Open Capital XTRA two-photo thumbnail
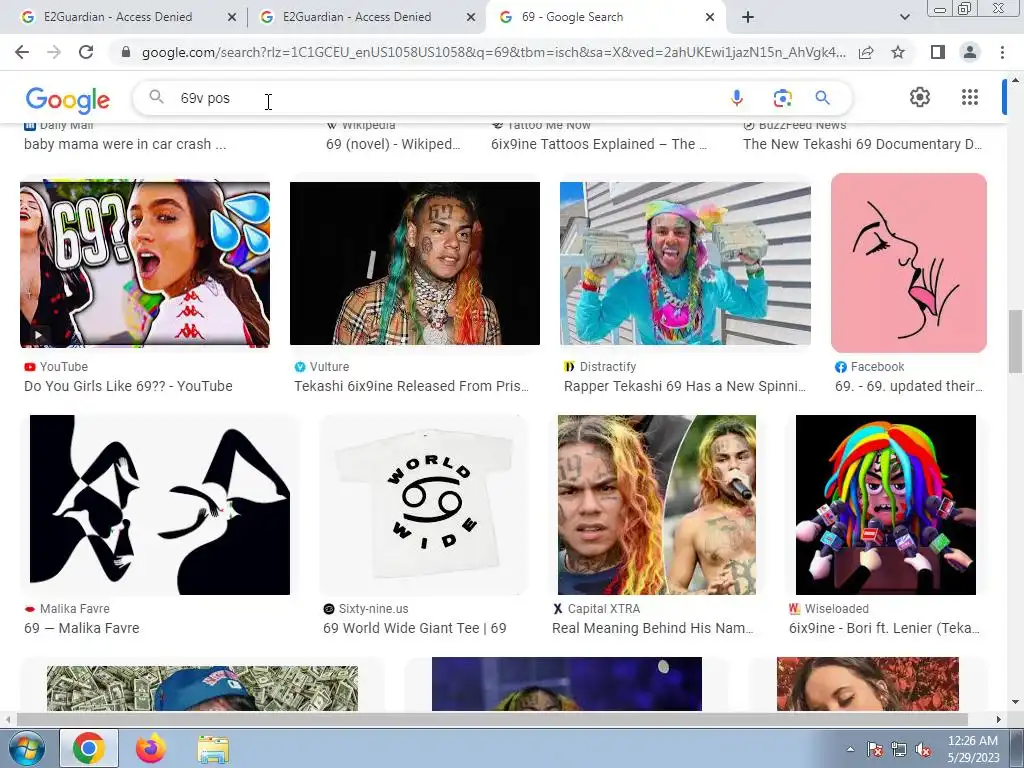The image size is (1024, 768). coord(656,504)
